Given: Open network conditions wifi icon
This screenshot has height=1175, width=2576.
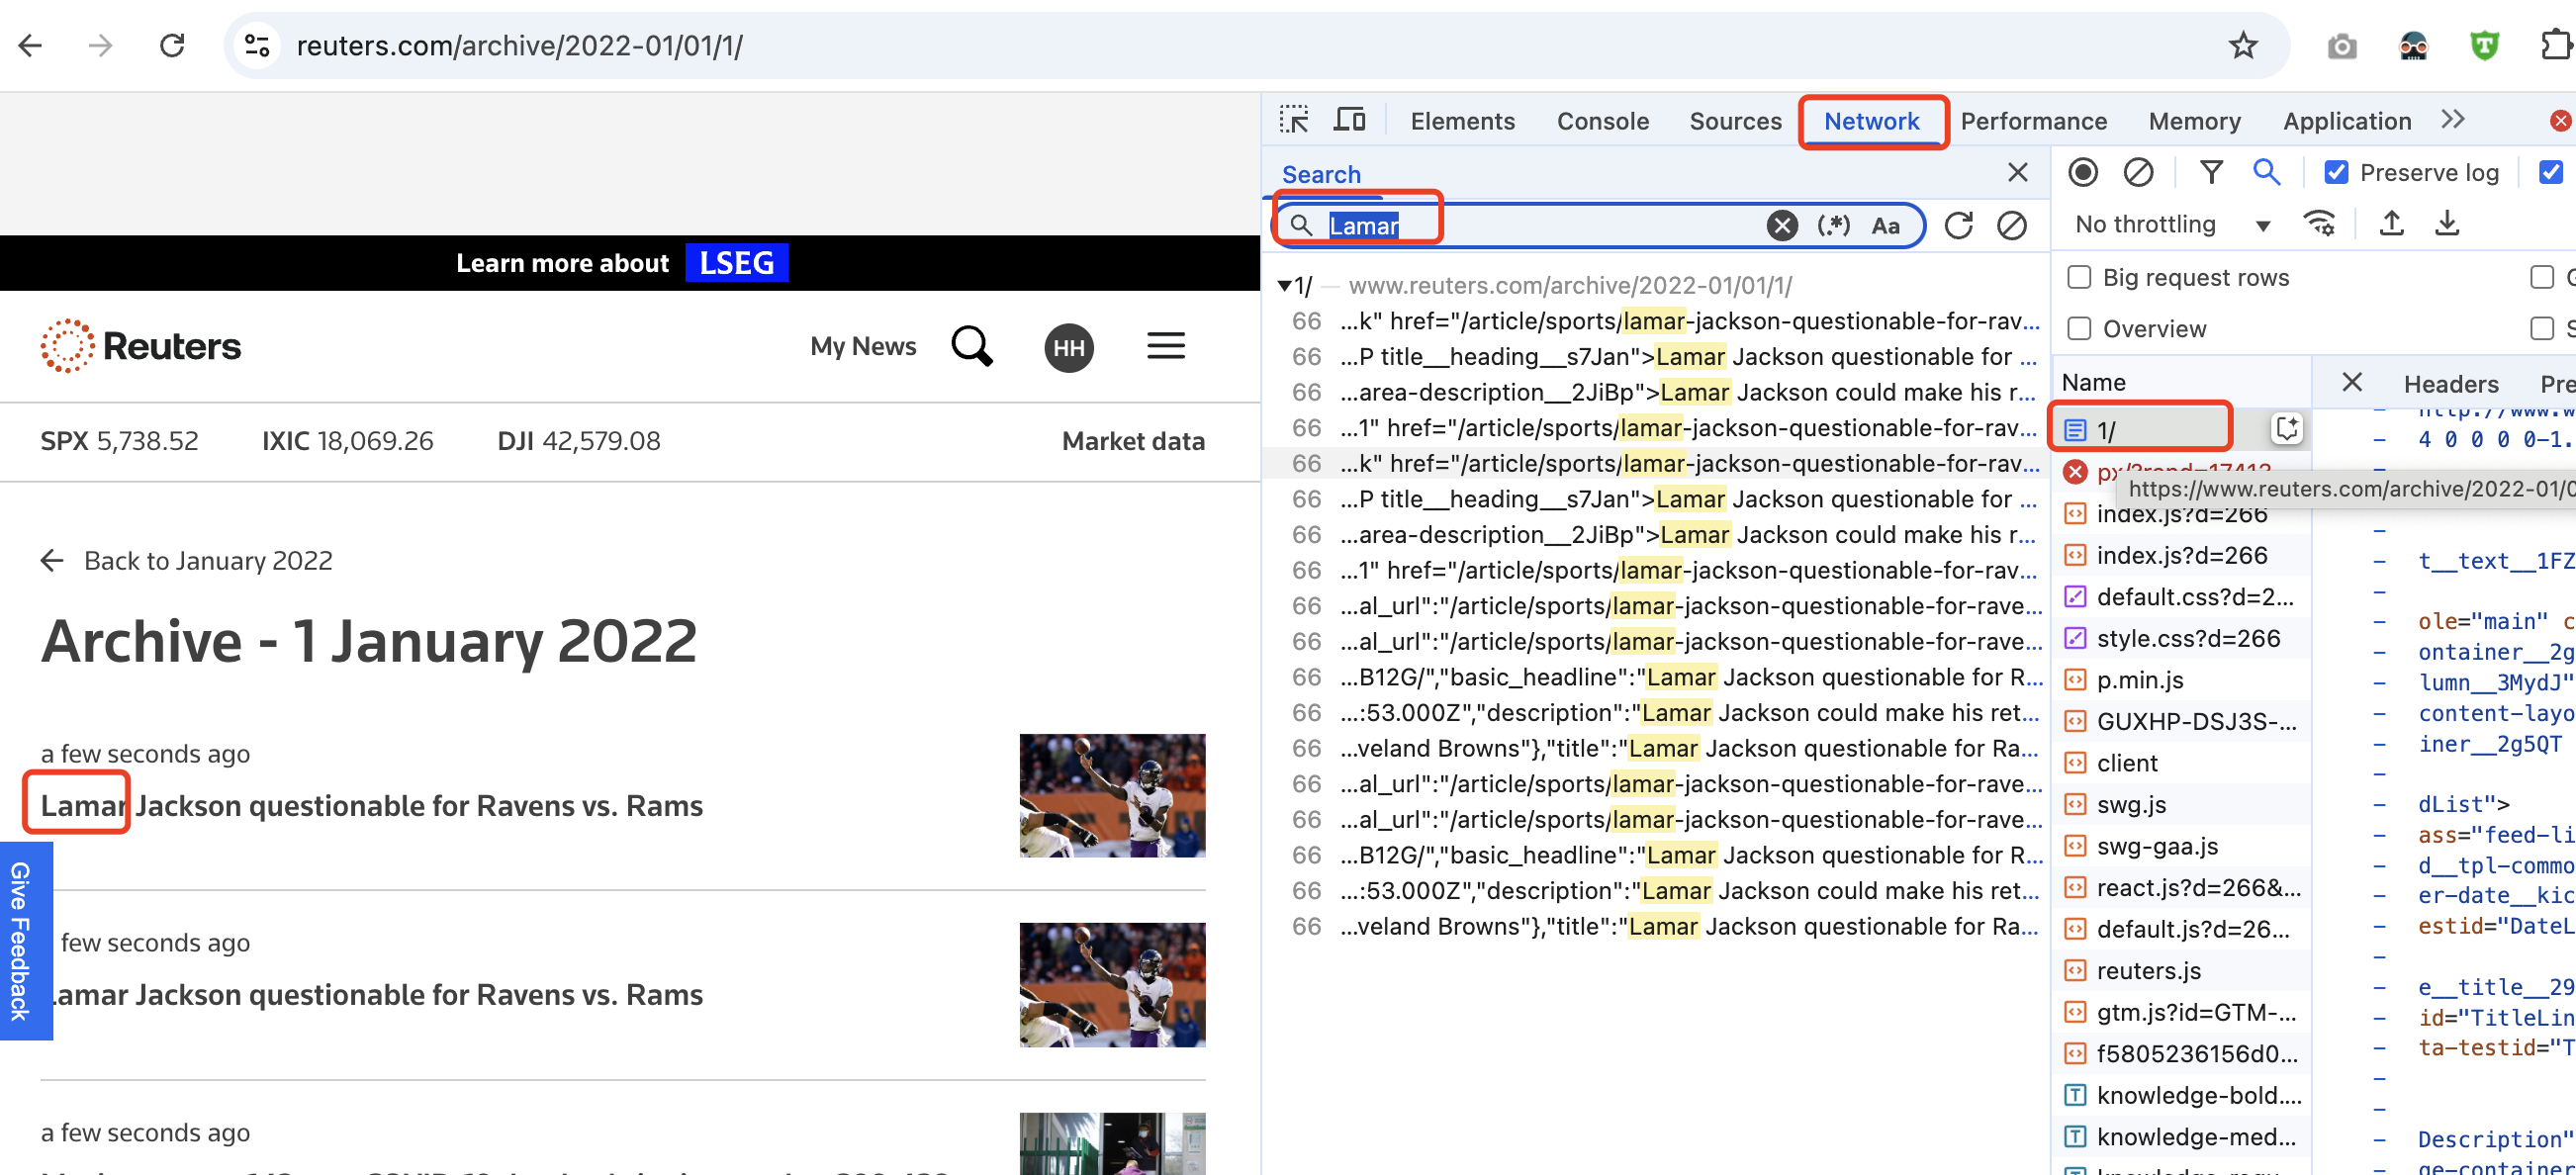Looking at the screenshot, I should tap(2319, 223).
